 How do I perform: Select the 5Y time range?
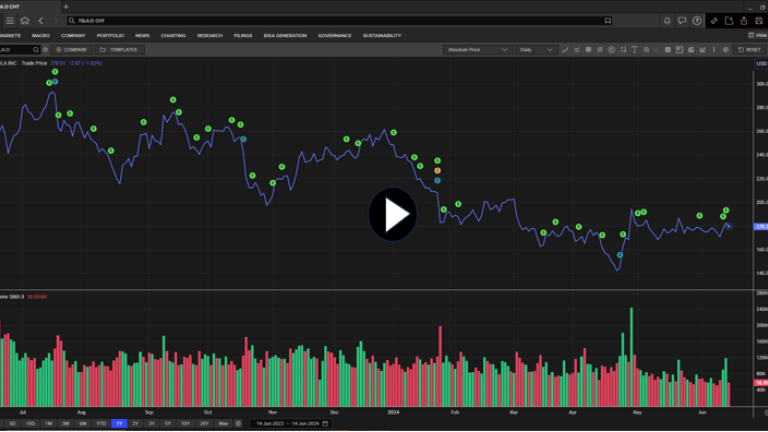[x=168, y=423]
